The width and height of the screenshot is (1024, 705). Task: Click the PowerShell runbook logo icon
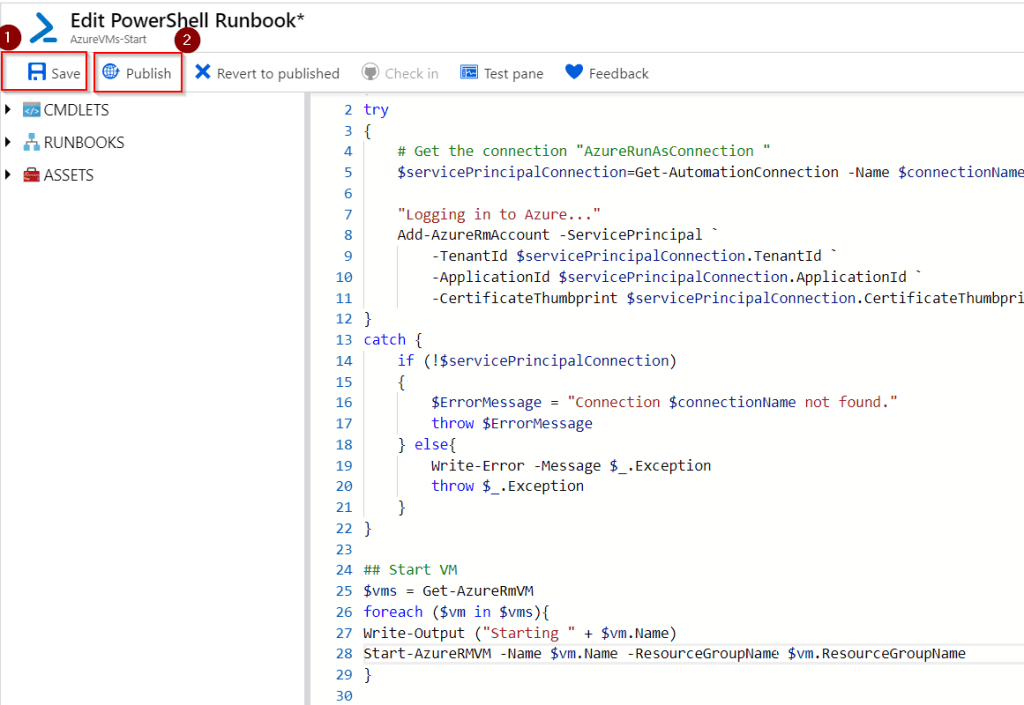pos(44,29)
